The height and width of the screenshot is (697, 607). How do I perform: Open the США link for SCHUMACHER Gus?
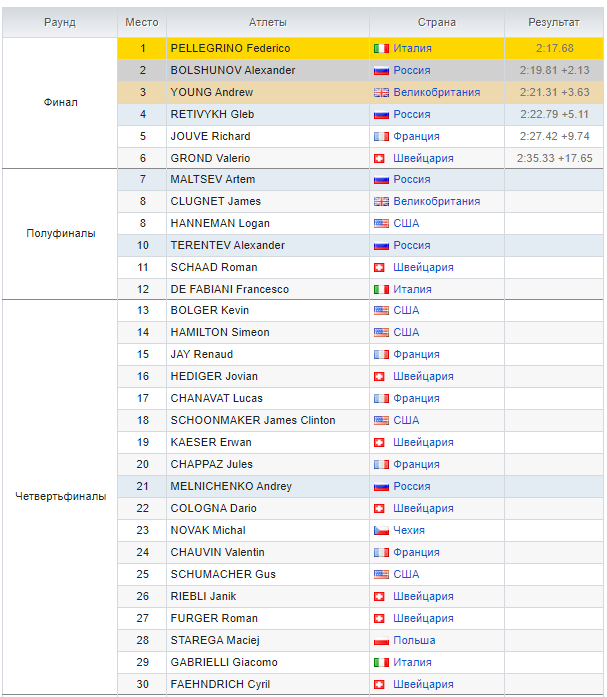point(406,574)
